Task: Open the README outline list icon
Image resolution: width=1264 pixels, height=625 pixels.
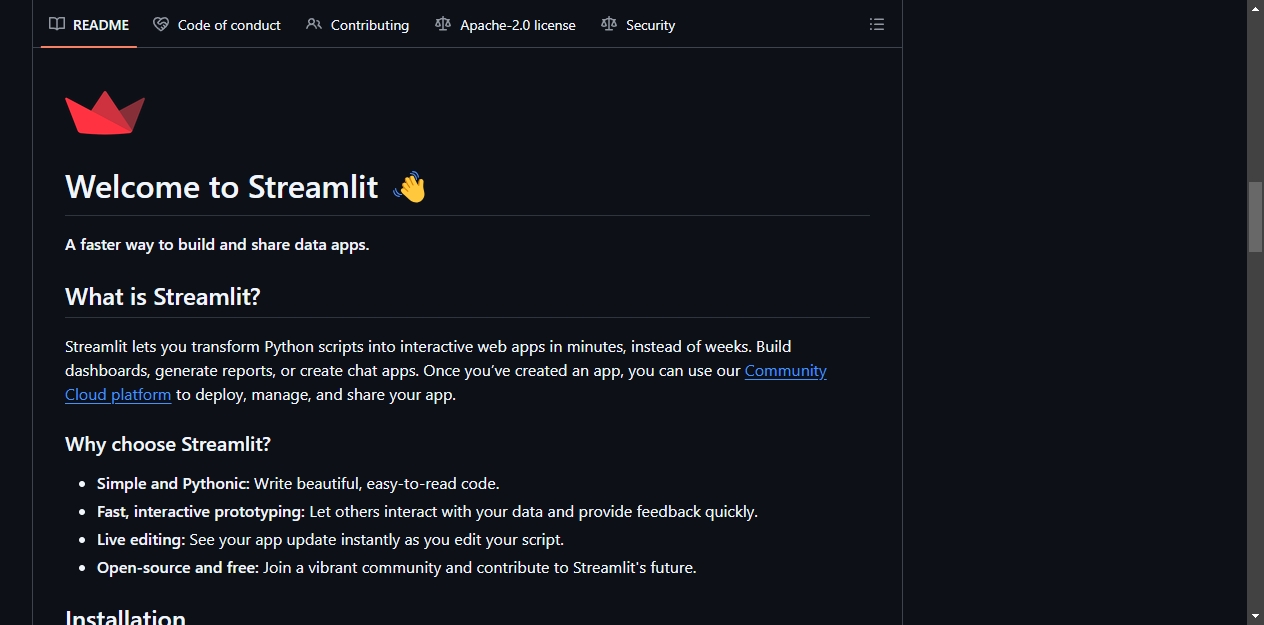Action: tap(877, 24)
